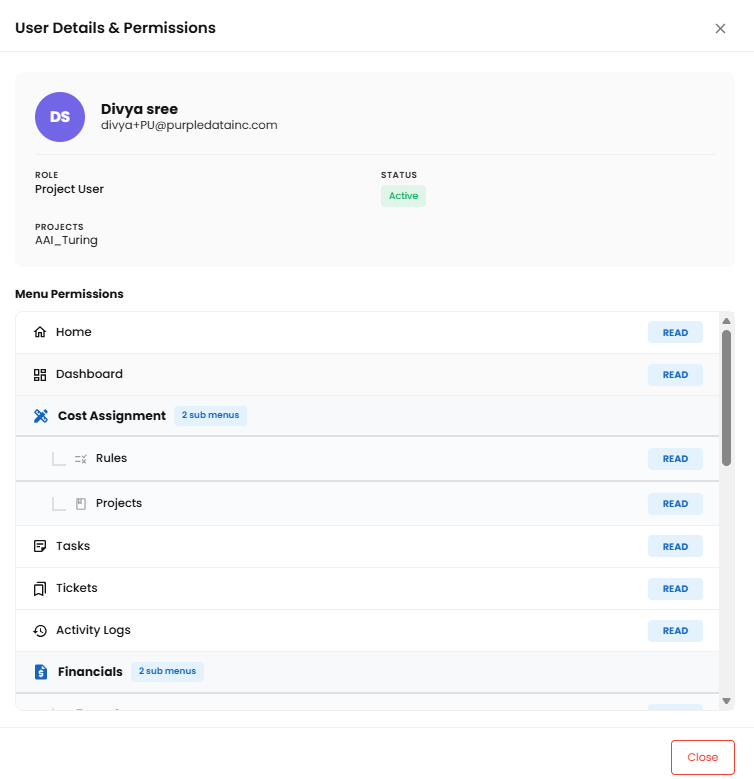754x779 pixels.
Task: Select the Home menu row
Action: point(368,332)
